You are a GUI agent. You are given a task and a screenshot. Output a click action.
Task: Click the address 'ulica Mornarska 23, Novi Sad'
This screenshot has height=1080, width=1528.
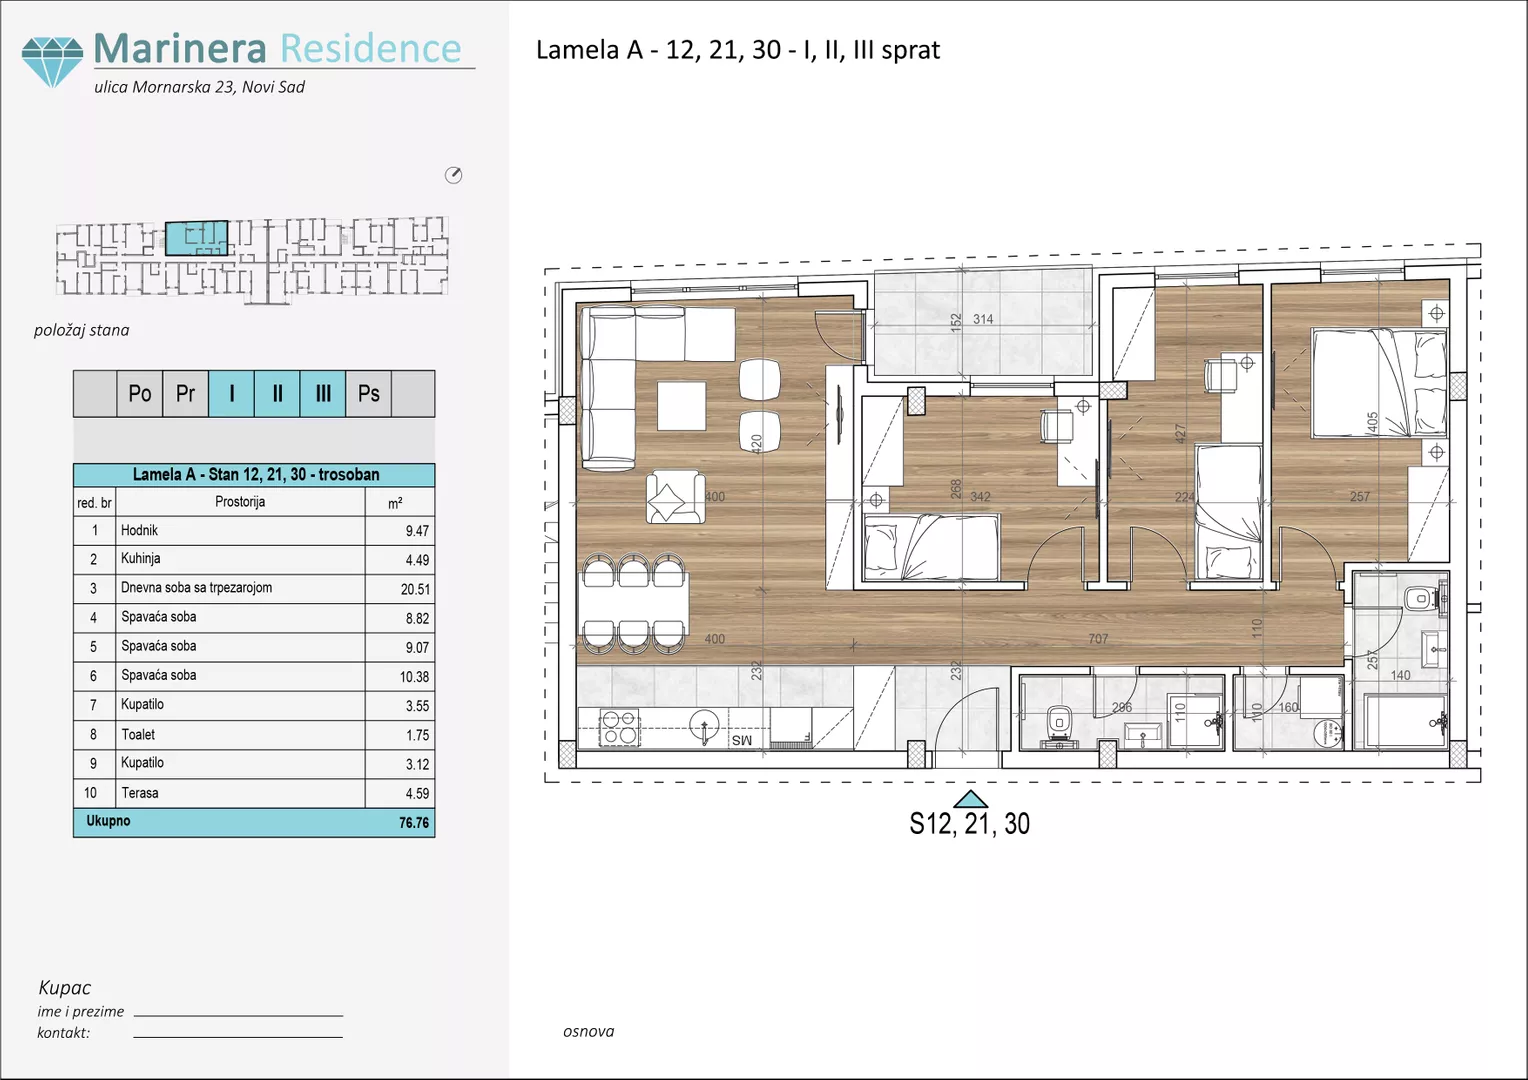[199, 87]
